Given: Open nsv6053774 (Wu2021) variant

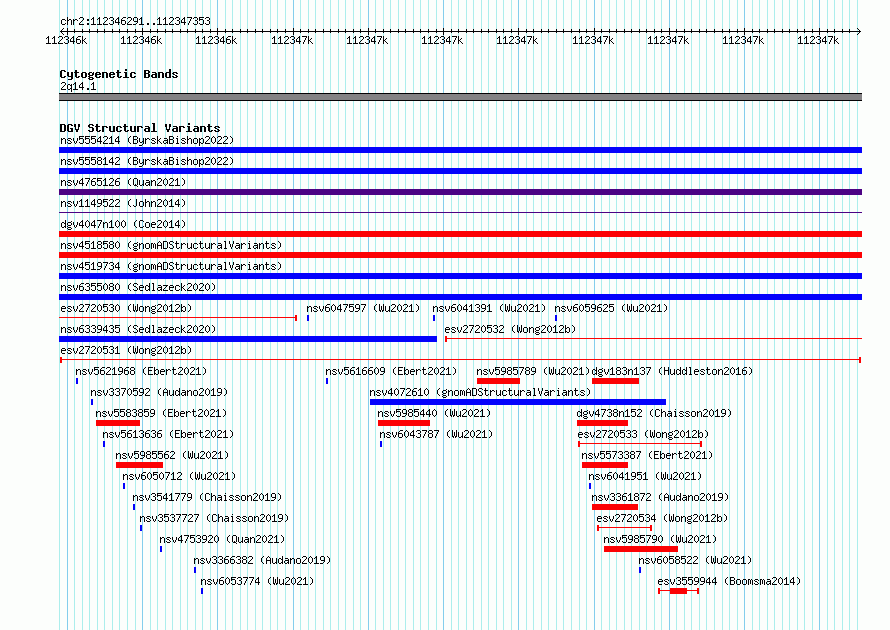Looking at the screenshot, I should point(257,581).
